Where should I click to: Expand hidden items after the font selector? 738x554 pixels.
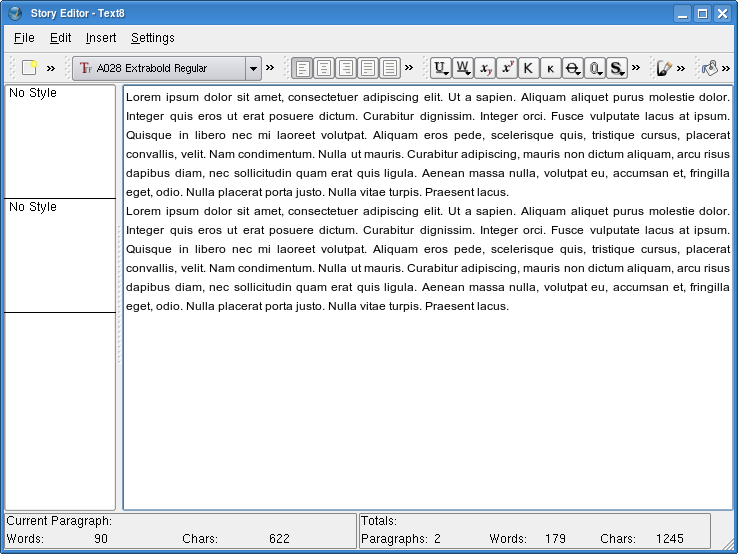point(270,68)
